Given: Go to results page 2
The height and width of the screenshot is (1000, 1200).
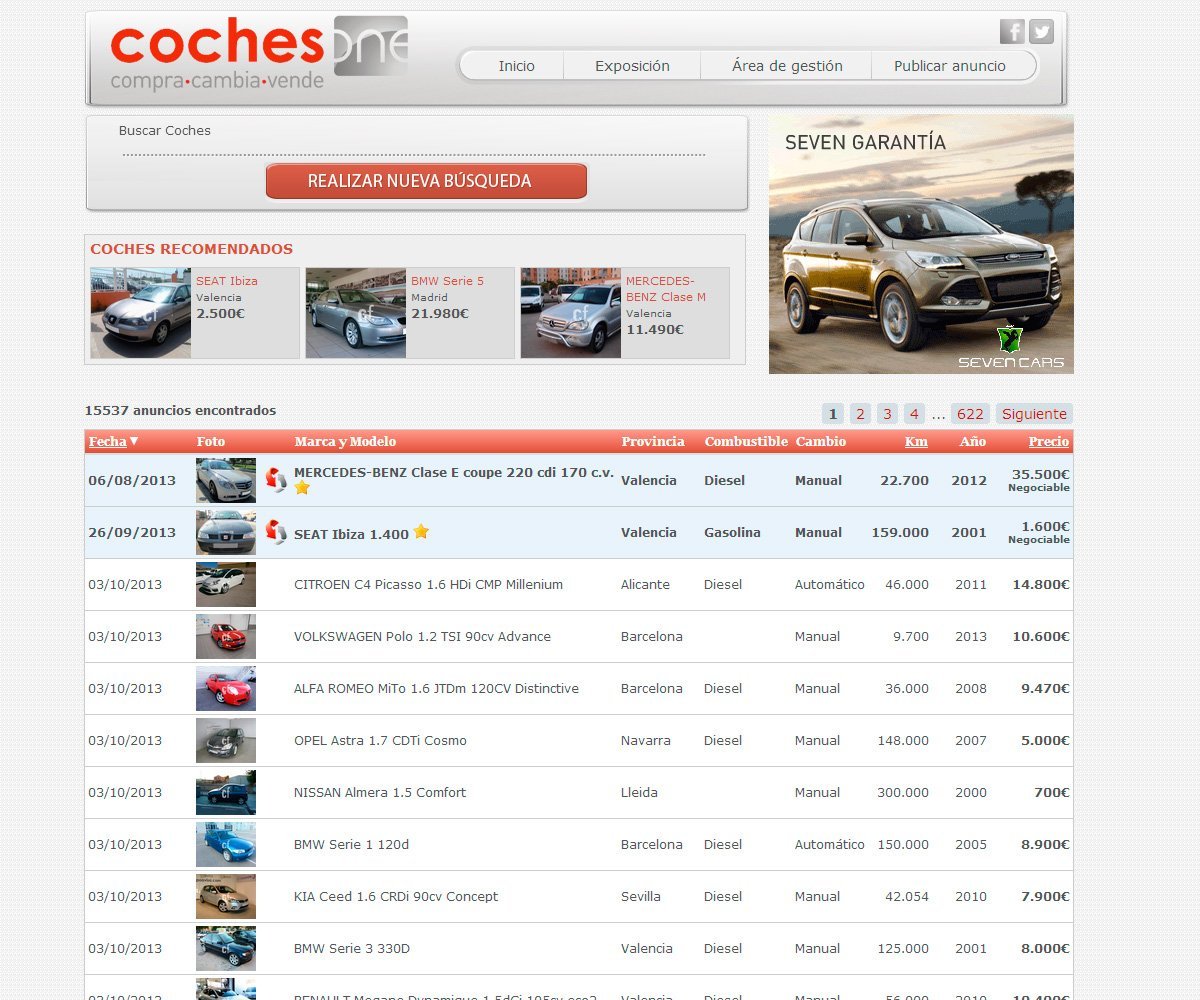Looking at the screenshot, I should click(860, 414).
